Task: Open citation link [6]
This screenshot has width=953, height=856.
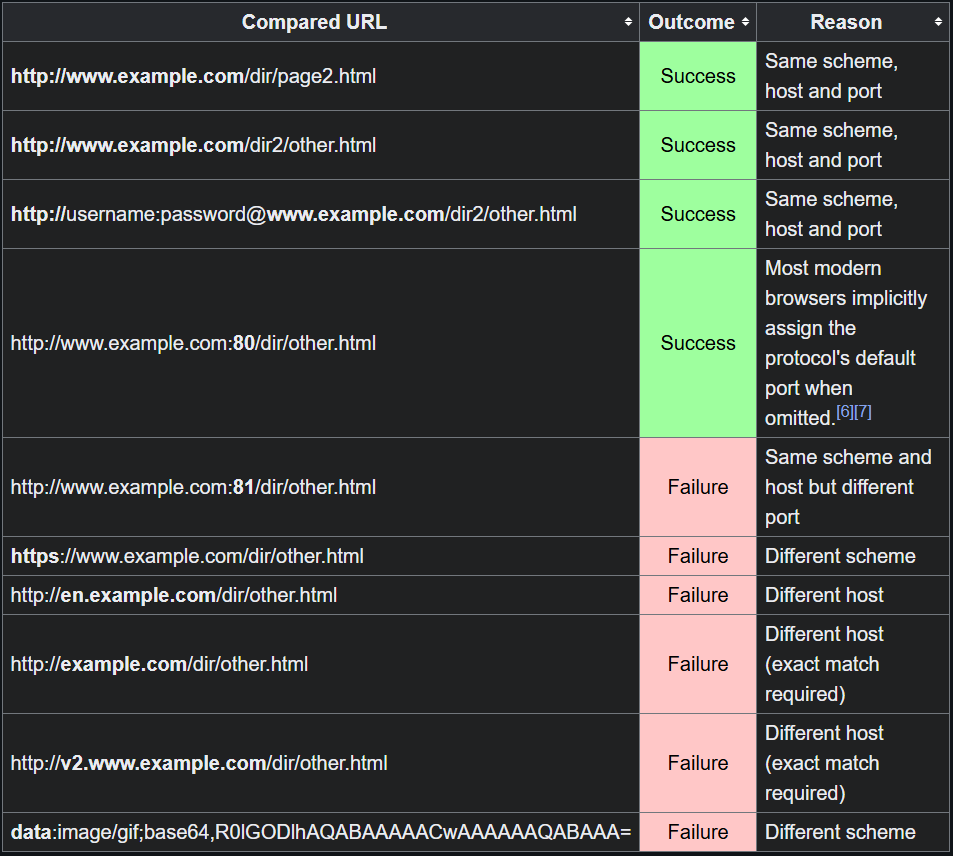Action: (x=844, y=412)
